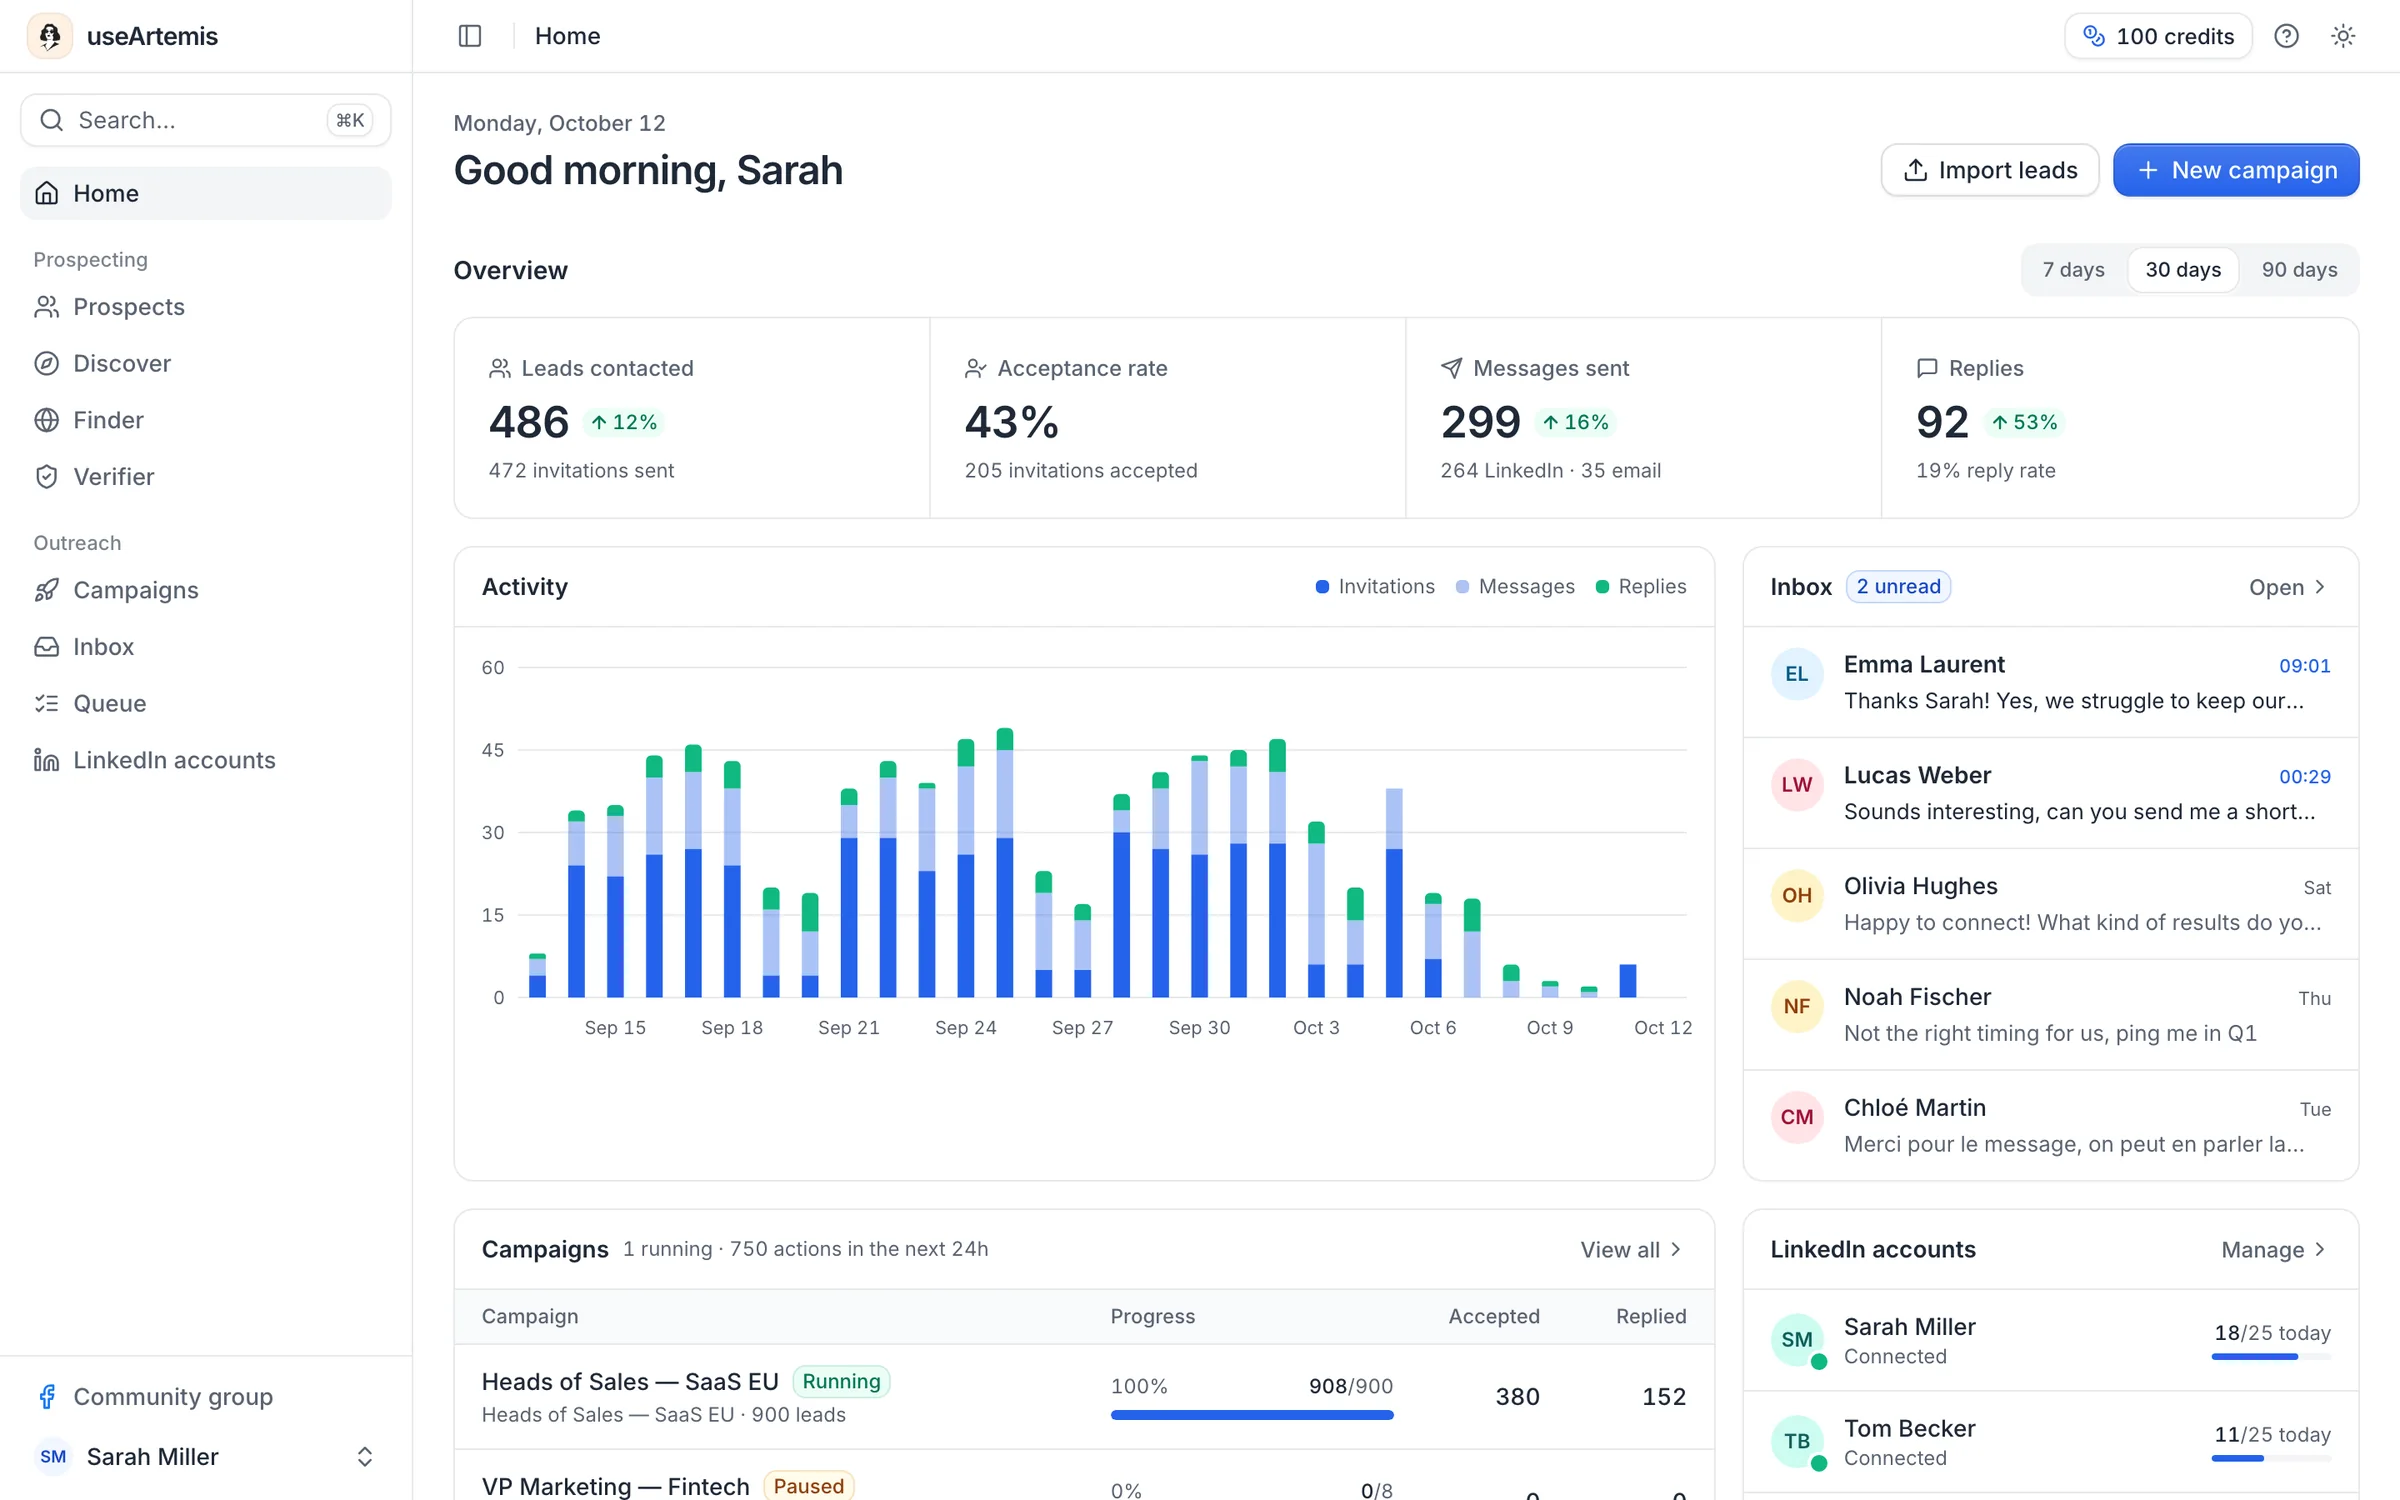Click the Search input field

[205, 120]
